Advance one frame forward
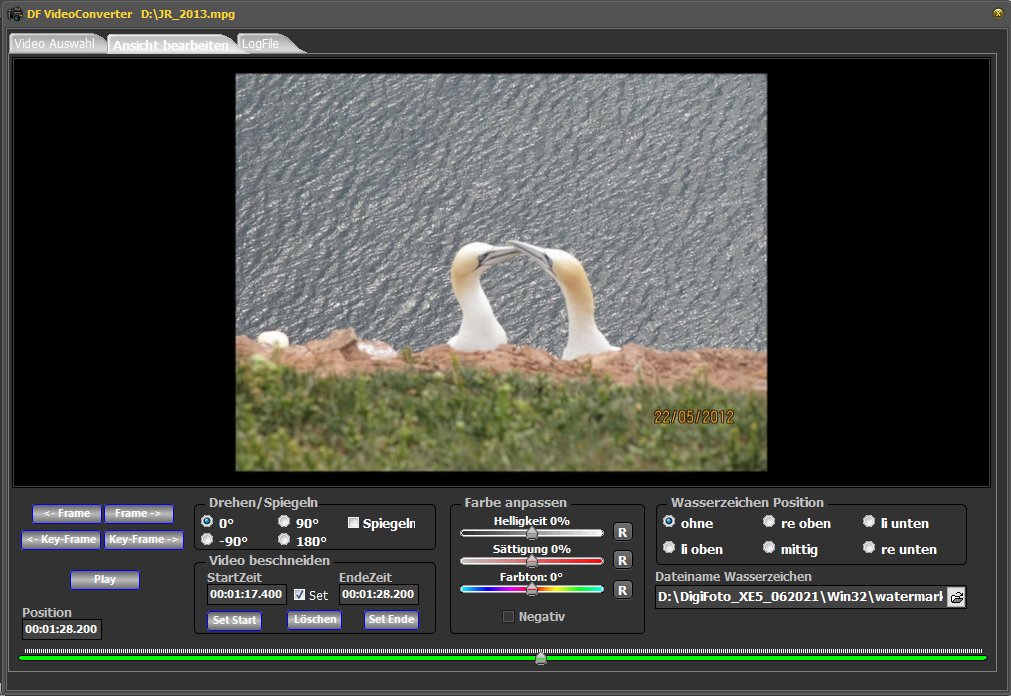The width and height of the screenshot is (1011, 696). [x=138, y=514]
